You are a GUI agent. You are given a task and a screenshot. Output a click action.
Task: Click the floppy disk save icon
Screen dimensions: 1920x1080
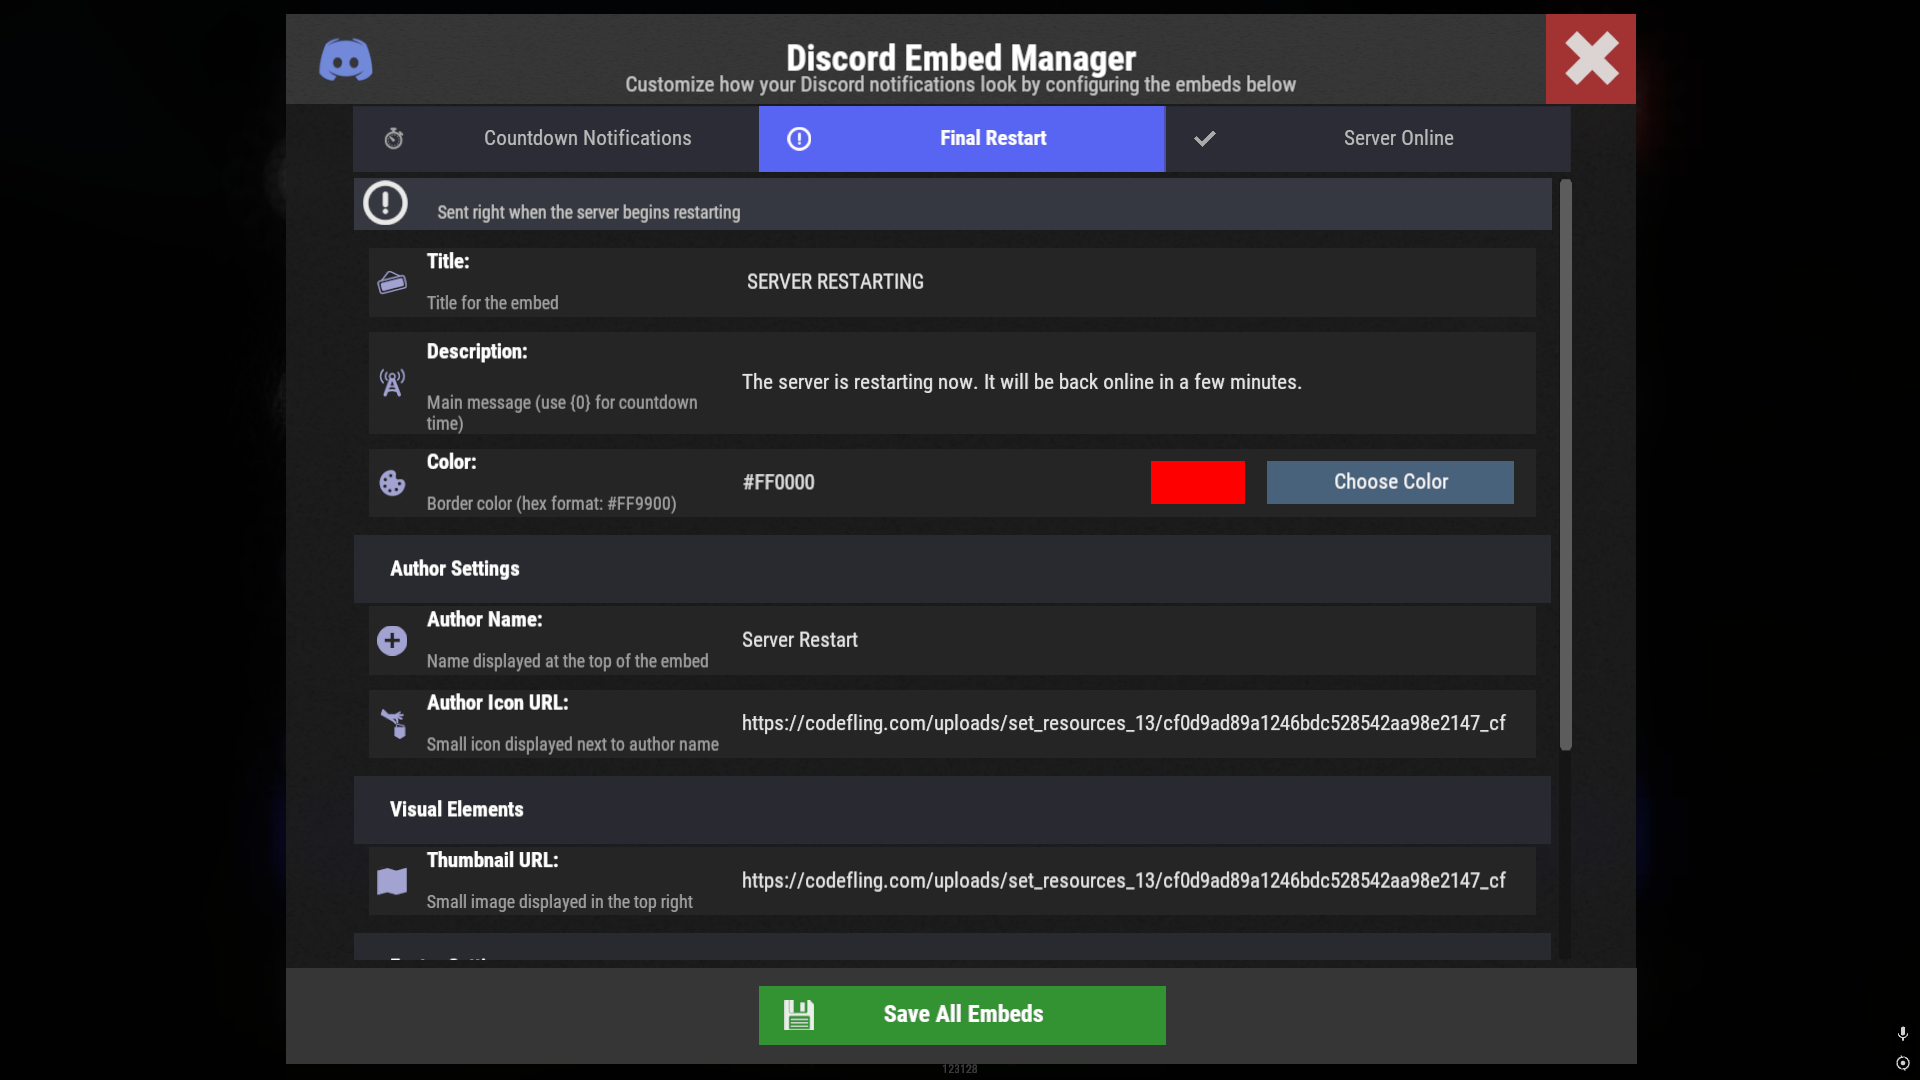pyautogui.click(x=799, y=1015)
